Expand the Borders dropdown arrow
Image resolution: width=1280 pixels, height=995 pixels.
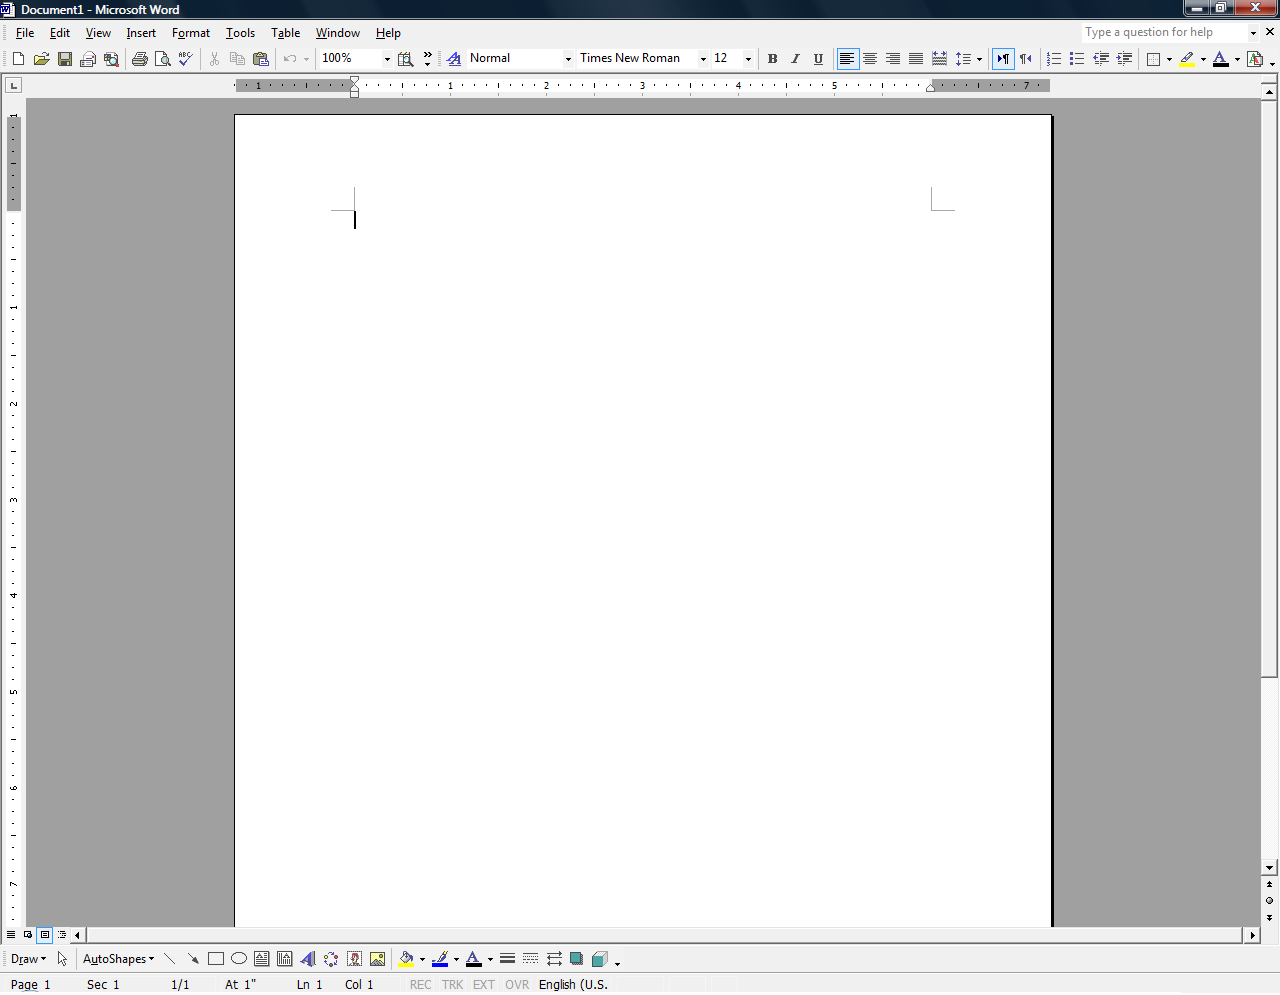1169,59
